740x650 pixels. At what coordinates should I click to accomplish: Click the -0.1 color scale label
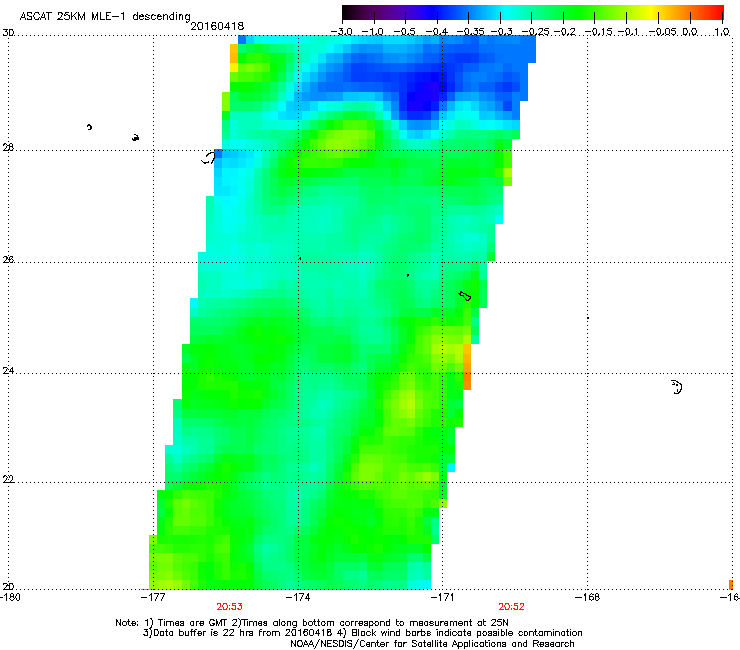pyautogui.click(x=628, y=32)
